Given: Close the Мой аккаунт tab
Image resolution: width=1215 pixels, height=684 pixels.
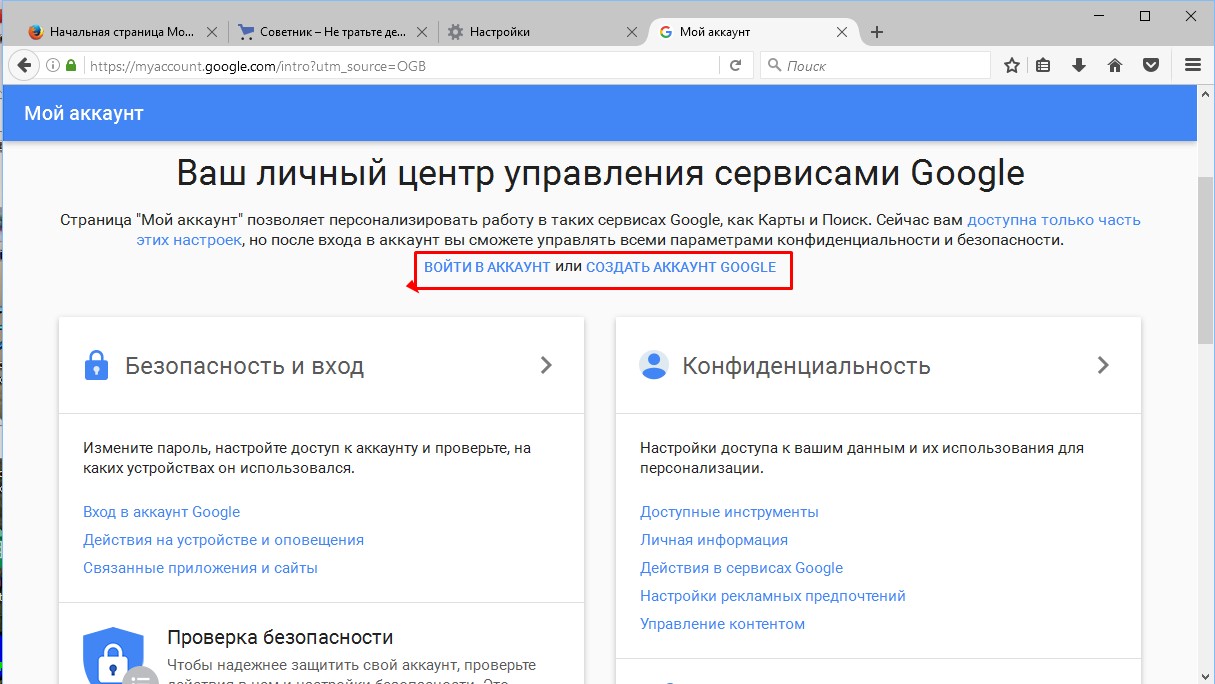Looking at the screenshot, I should pyautogui.click(x=842, y=32).
